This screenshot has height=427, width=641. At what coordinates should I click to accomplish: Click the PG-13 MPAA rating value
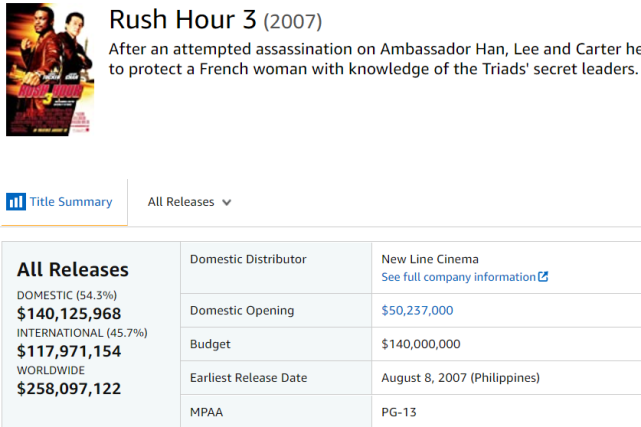click(x=401, y=411)
